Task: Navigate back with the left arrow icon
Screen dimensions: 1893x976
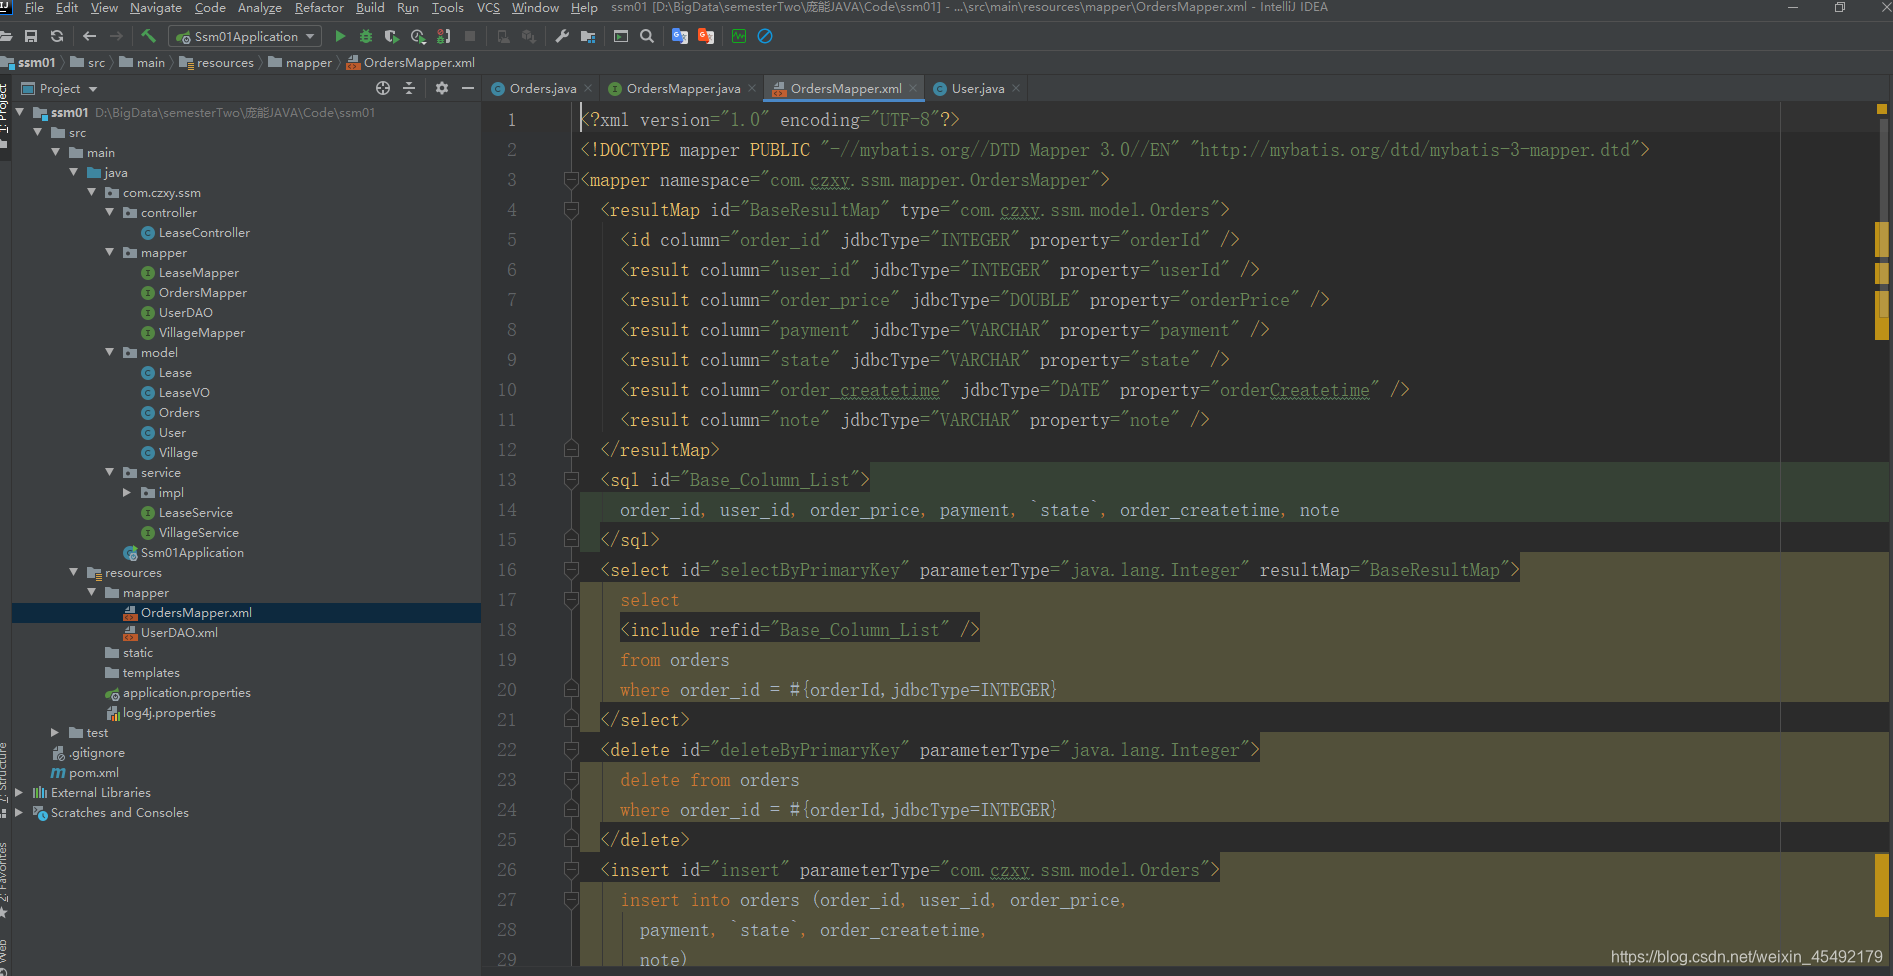Action: [x=90, y=36]
